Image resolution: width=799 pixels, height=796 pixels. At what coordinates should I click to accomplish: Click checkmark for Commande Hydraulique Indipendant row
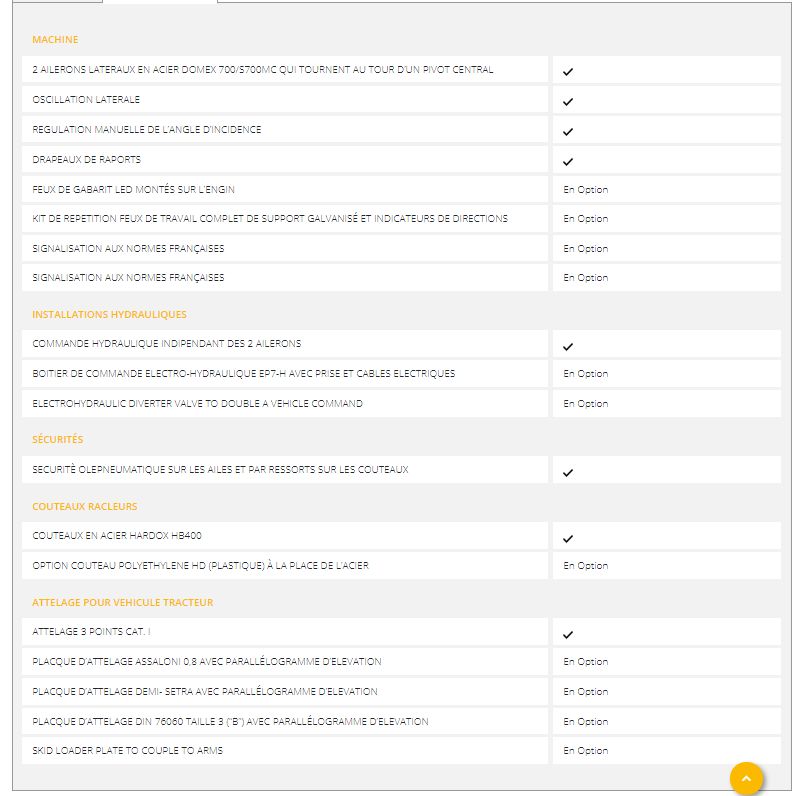[567, 346]
